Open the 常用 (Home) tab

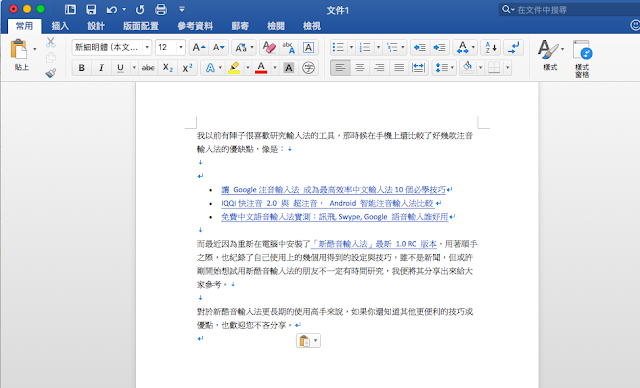24,26
